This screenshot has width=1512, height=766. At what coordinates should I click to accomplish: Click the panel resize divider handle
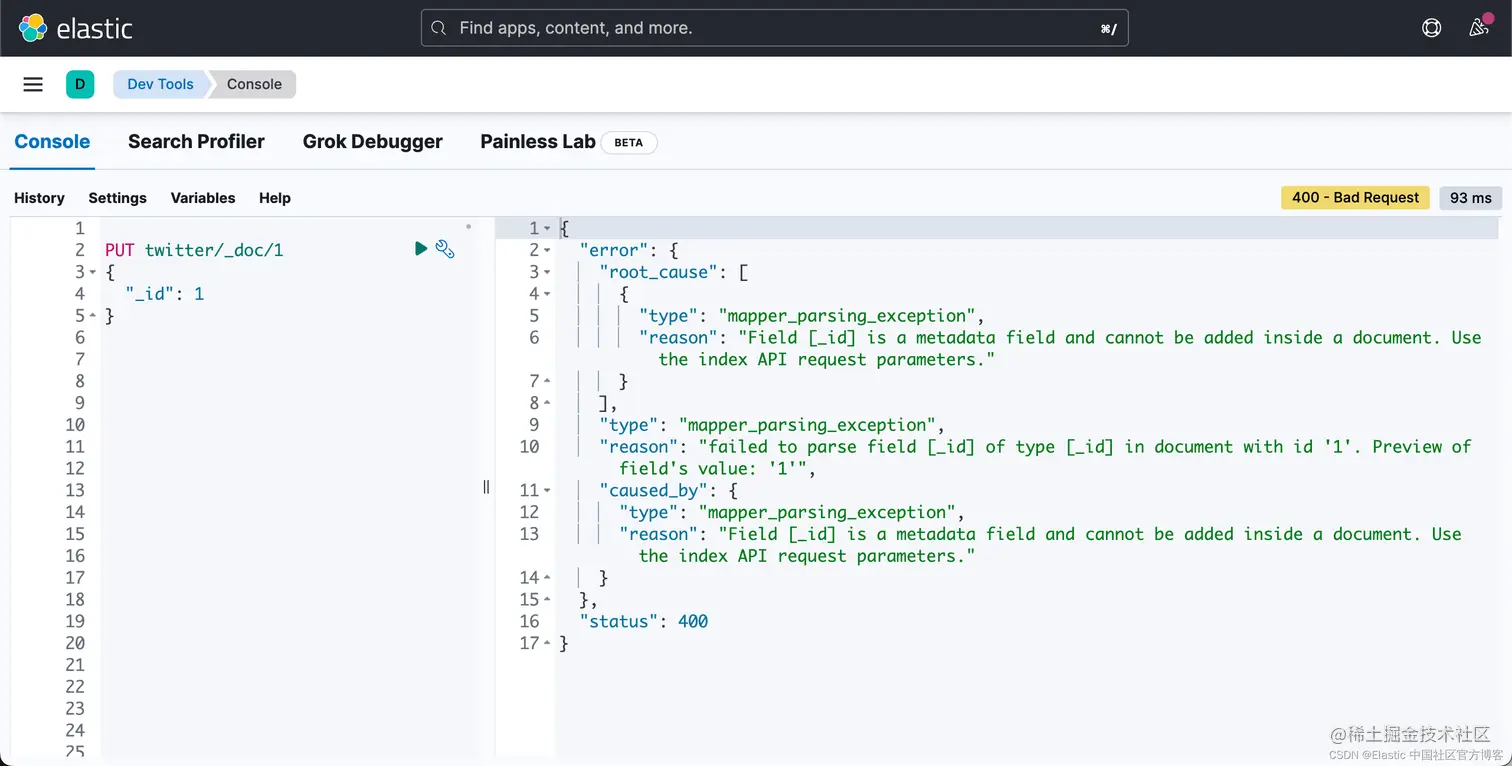coord(486,487)
